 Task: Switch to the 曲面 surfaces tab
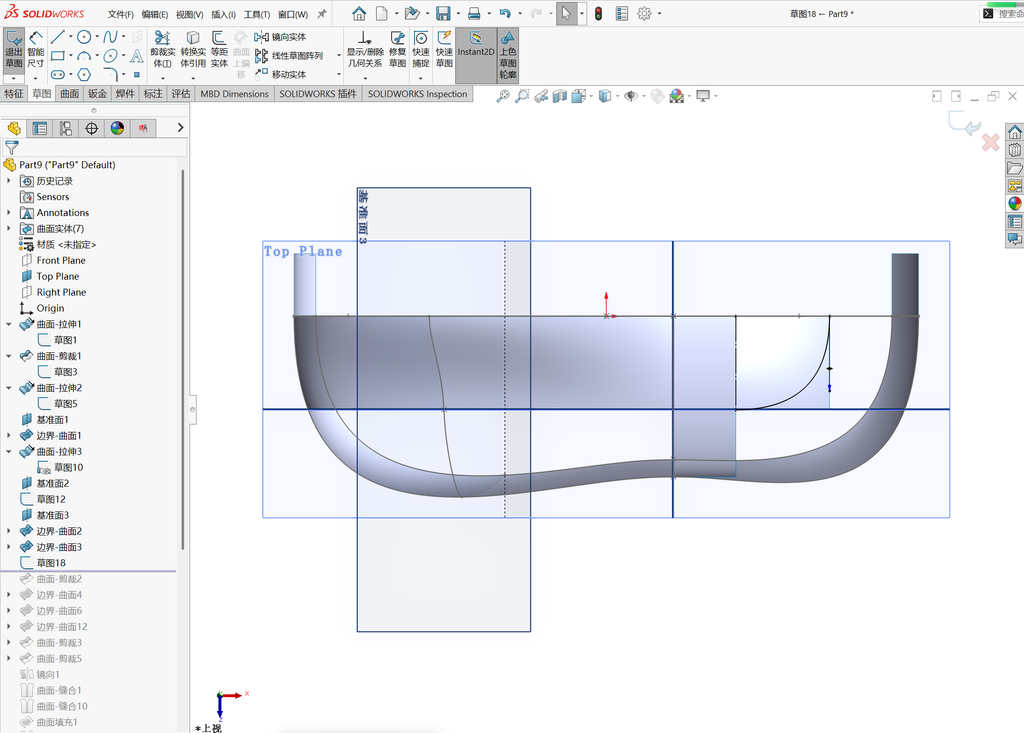[70, 94]
